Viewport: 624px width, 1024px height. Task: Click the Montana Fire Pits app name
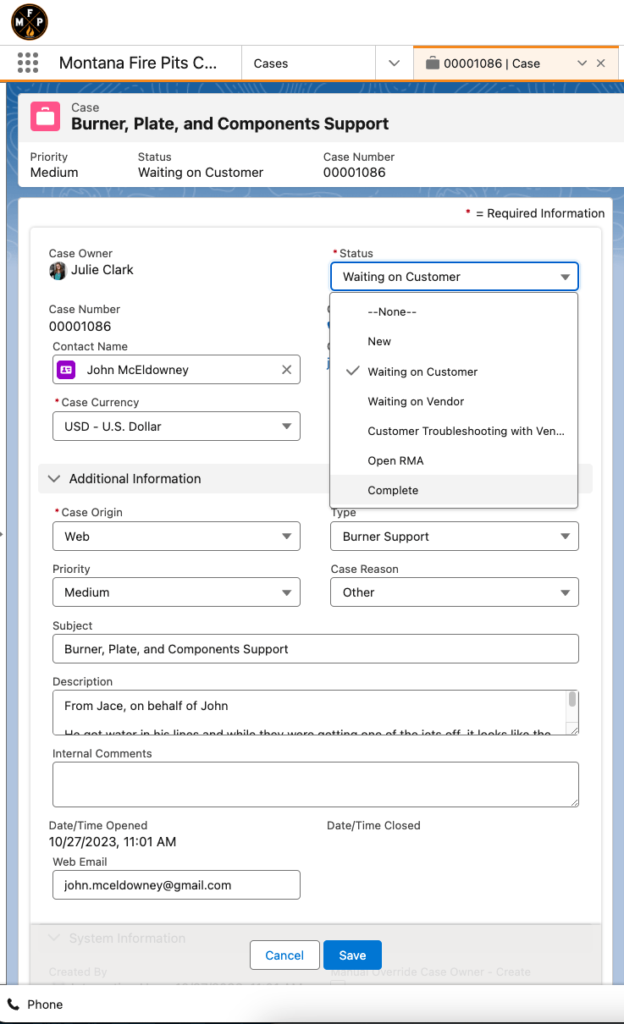point(138,63)
